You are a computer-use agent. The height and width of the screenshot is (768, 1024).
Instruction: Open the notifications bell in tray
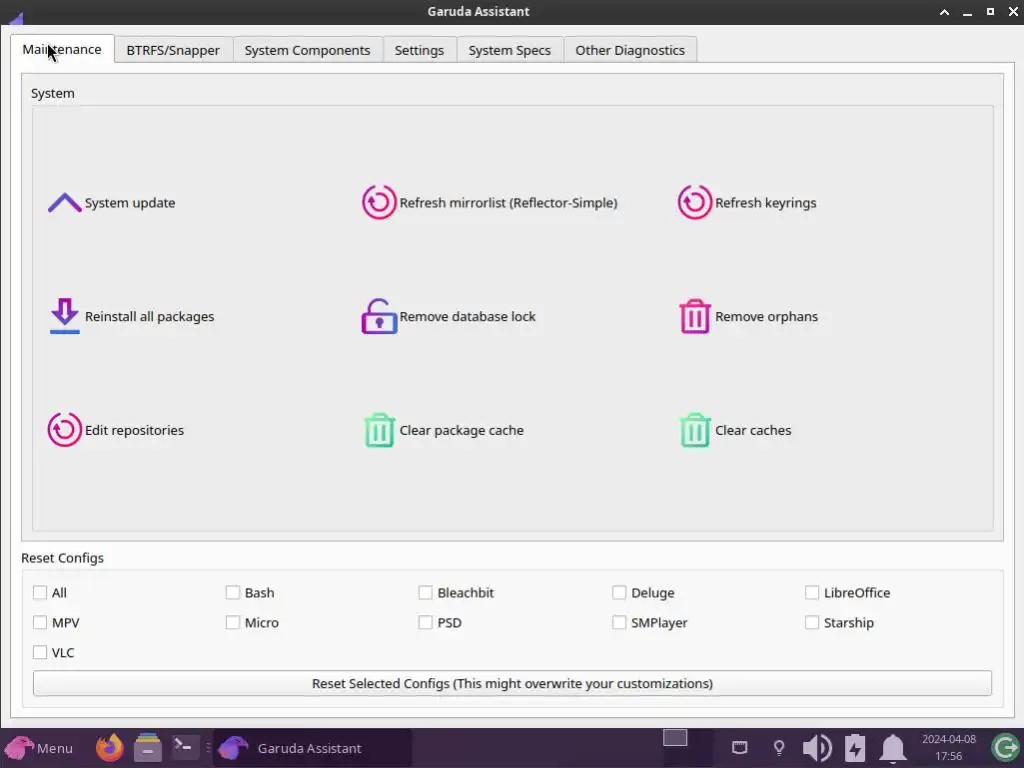pos(893,748)
